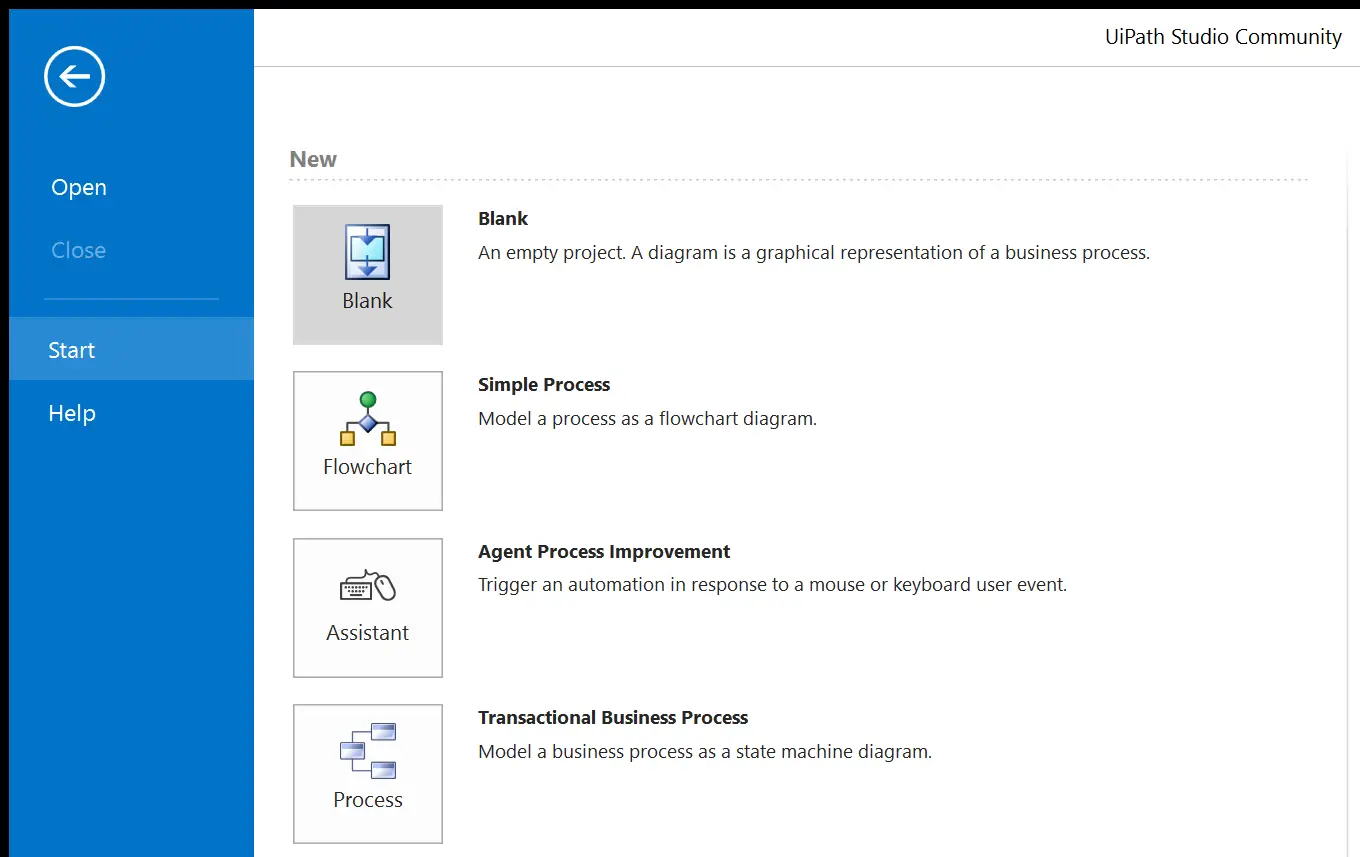This screenshot has height=857, width=1360.
Task: Click the back arrow circle icon
Action: pyautogui.click(x=75, y=76)
